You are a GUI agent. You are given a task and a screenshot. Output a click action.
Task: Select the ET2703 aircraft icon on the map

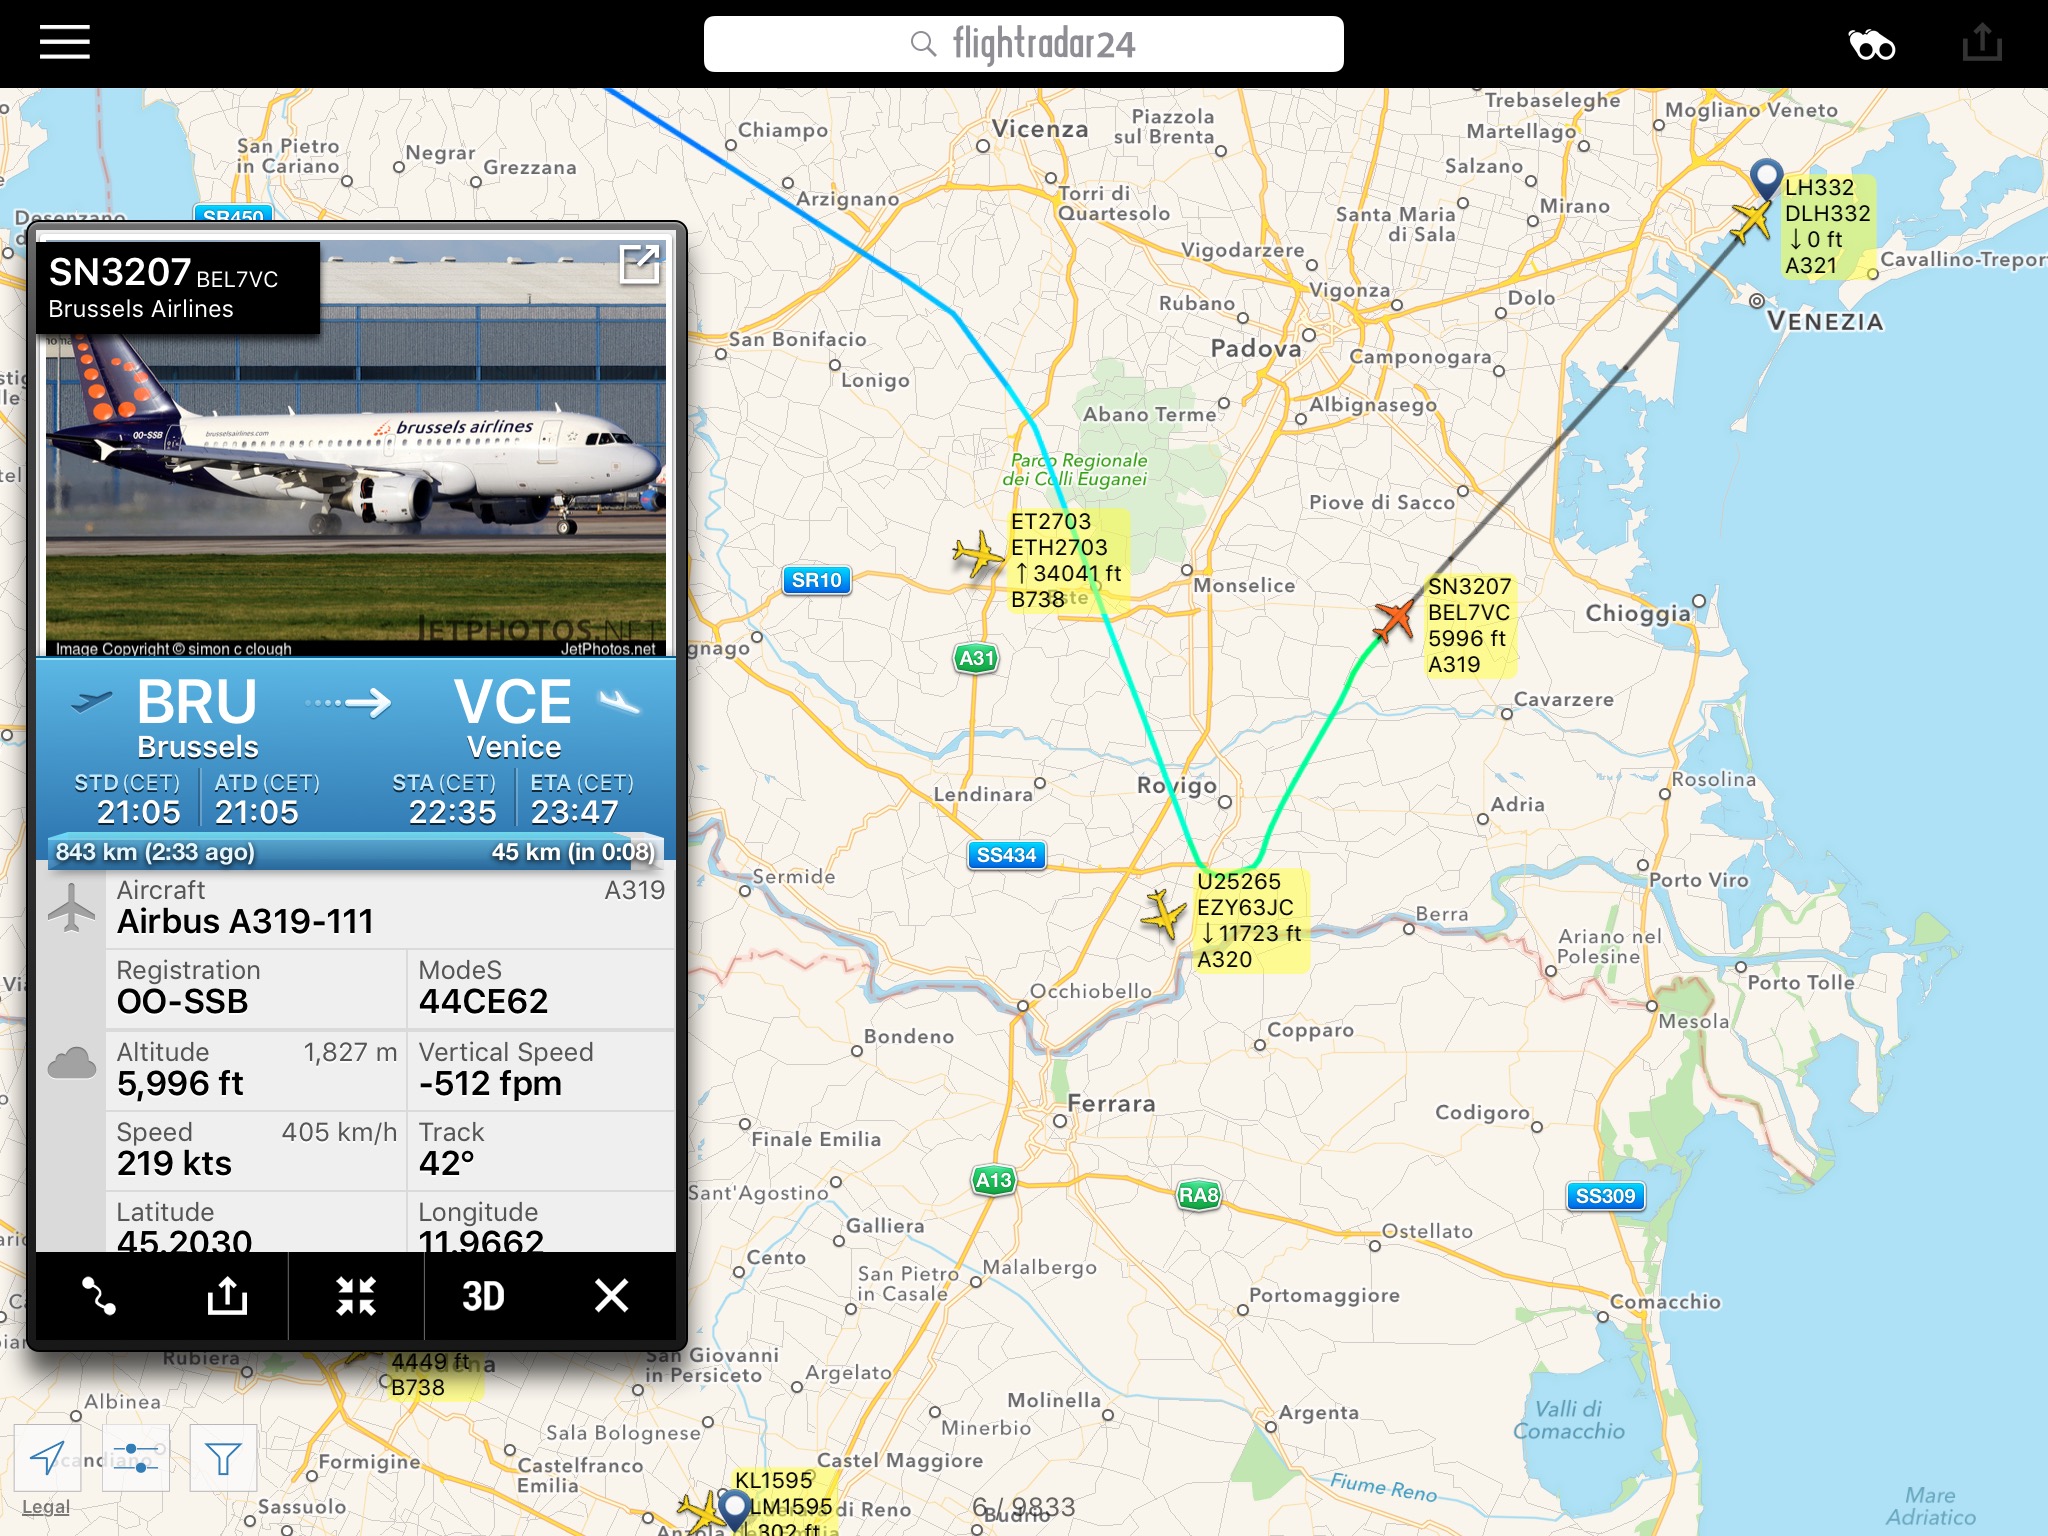click(978, 553)
